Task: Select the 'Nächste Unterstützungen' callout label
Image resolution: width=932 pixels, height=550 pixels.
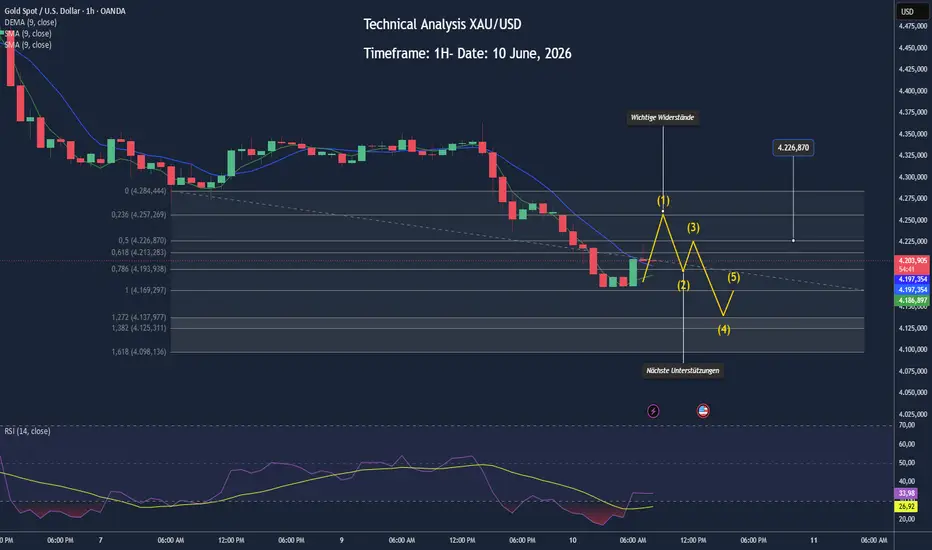Action: click(x=682, y=370)
